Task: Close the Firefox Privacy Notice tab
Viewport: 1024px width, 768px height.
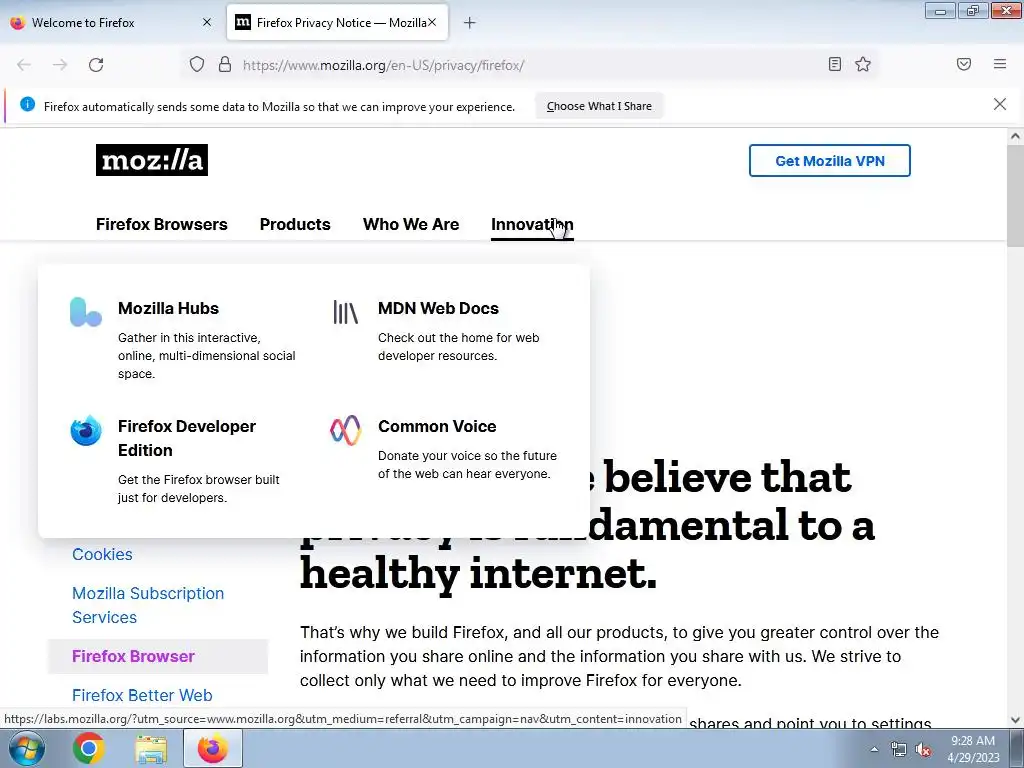Action: click(x=432, y=22)
